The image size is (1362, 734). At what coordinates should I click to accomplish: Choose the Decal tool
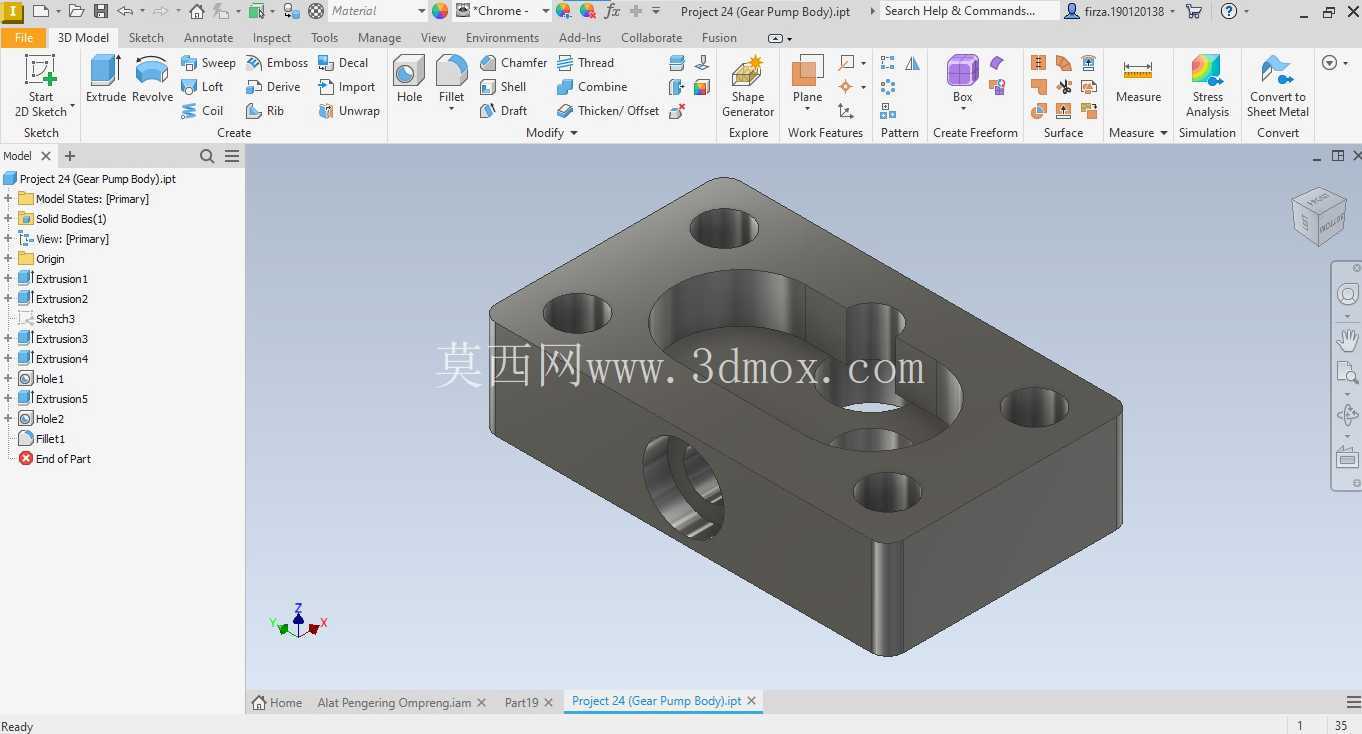tap(343, 63)
